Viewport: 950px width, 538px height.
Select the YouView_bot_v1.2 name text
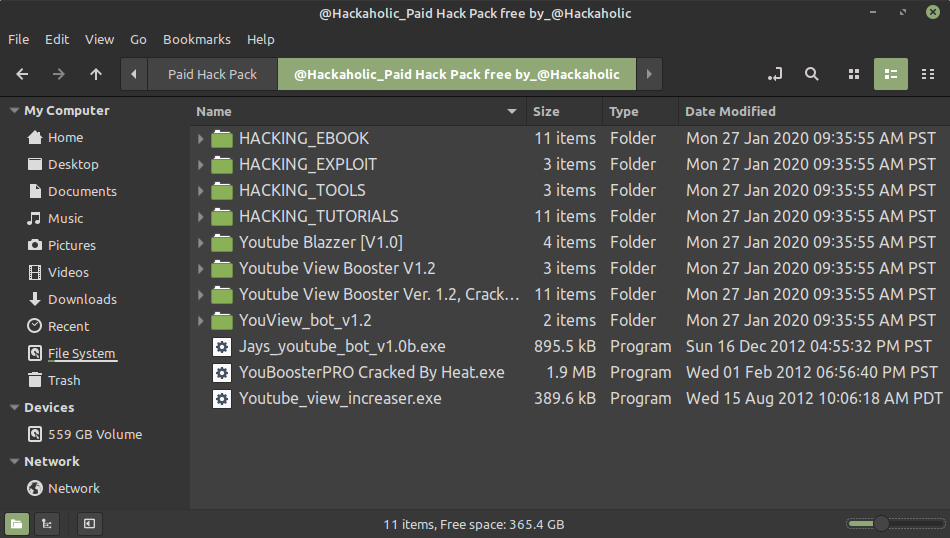point(305,320)
